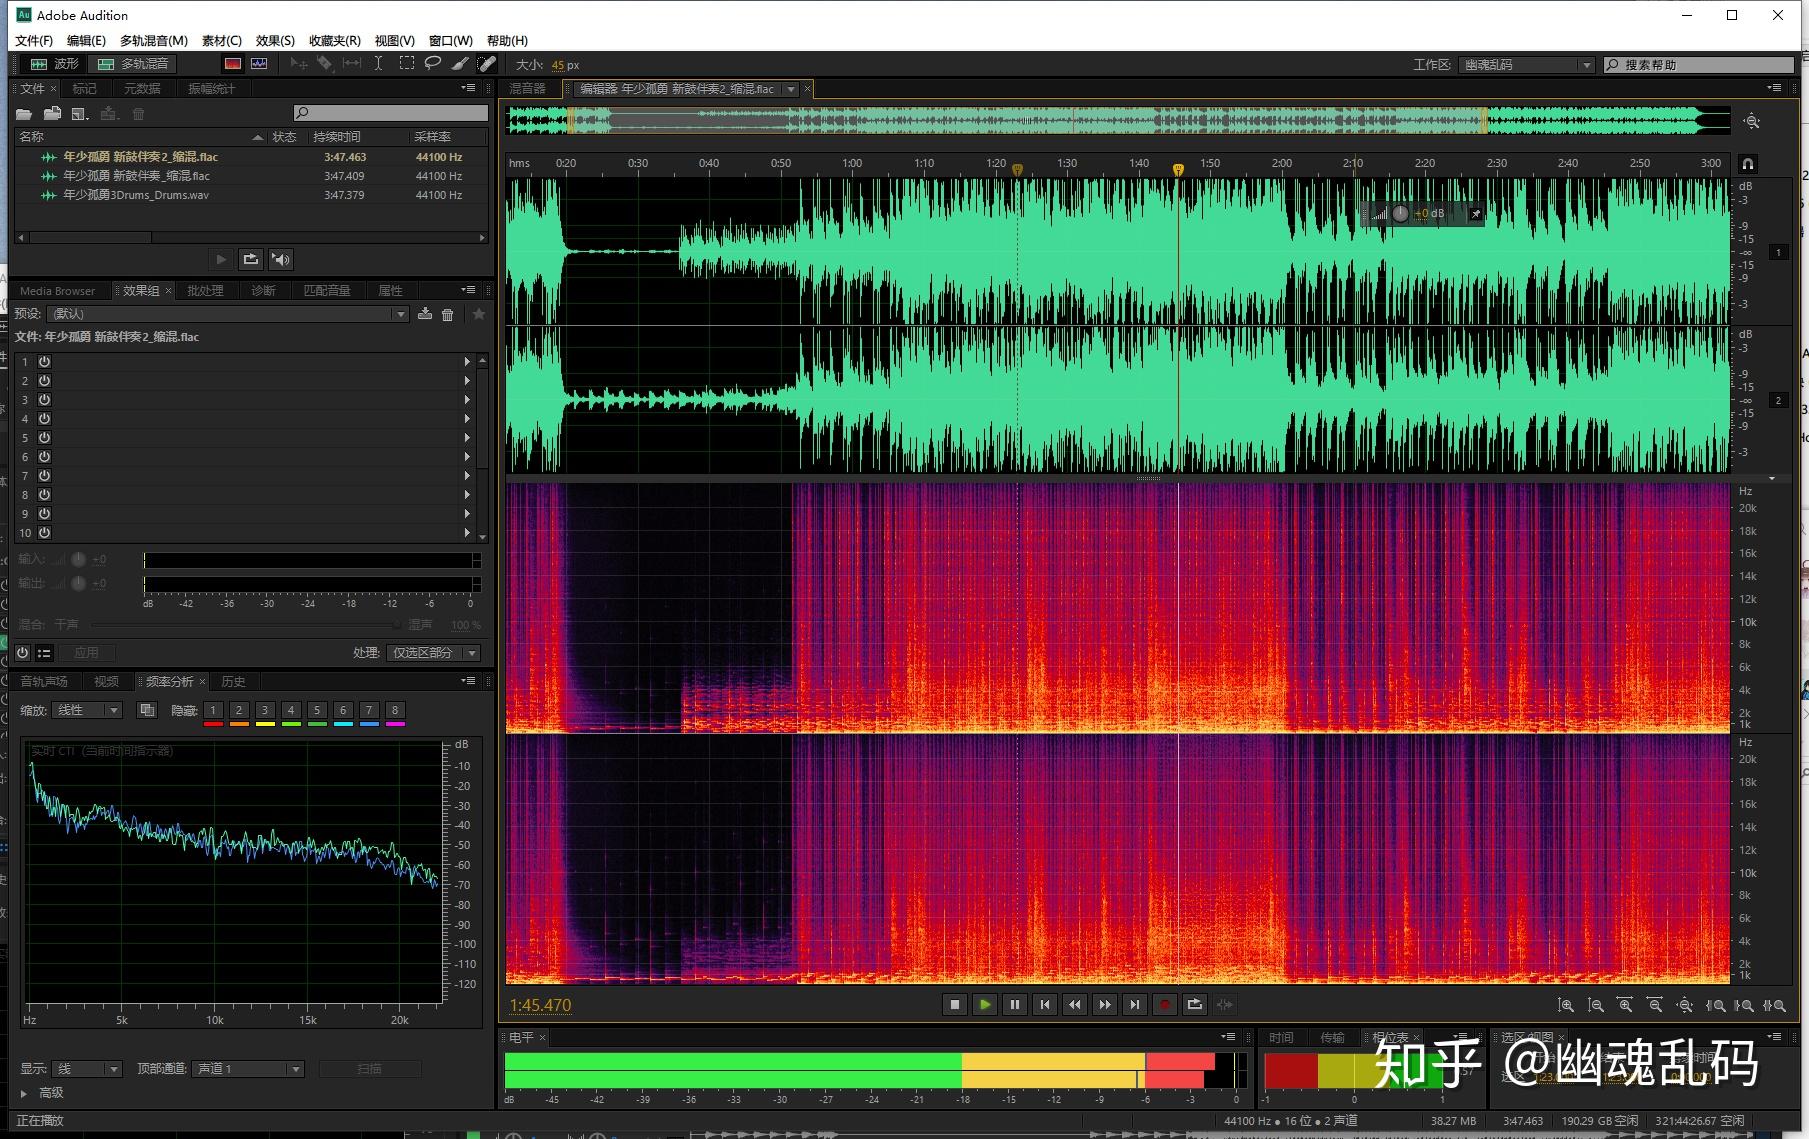Switch to the 批处理 batch process tab
1809x1139 pixels.
click(x=205, y=291)
